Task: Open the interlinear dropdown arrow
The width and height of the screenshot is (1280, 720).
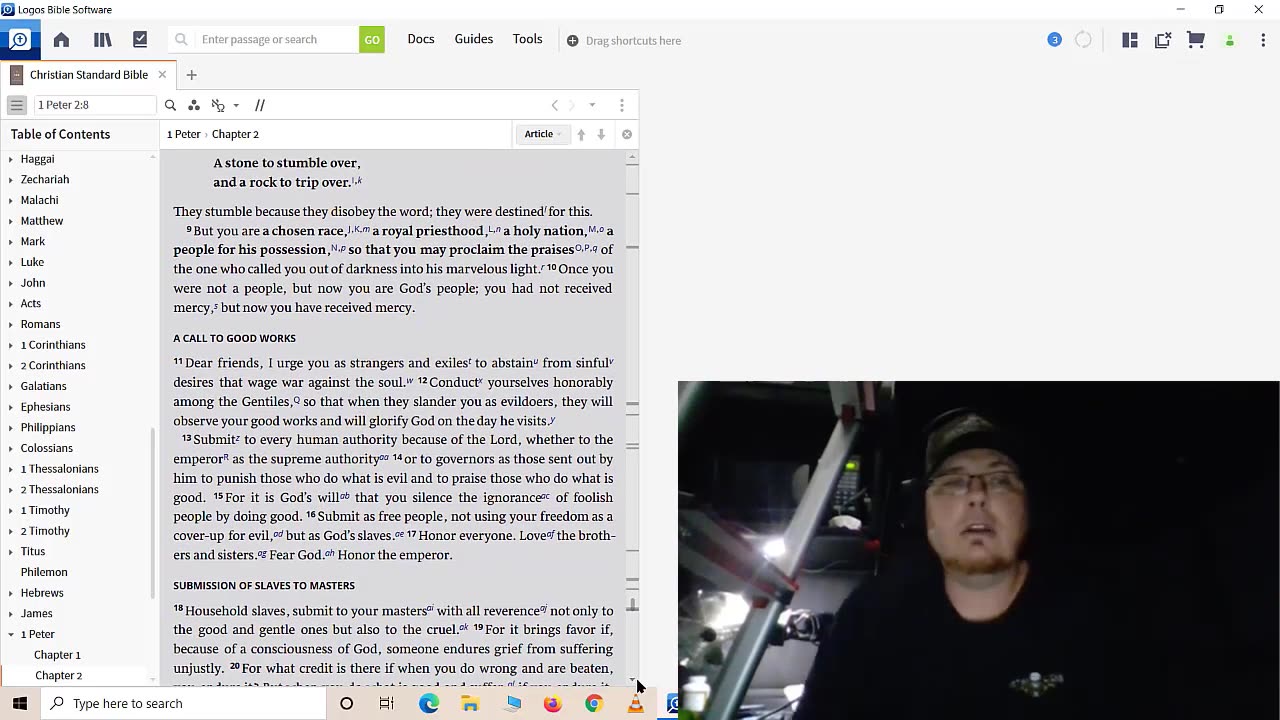Action: 236,105
